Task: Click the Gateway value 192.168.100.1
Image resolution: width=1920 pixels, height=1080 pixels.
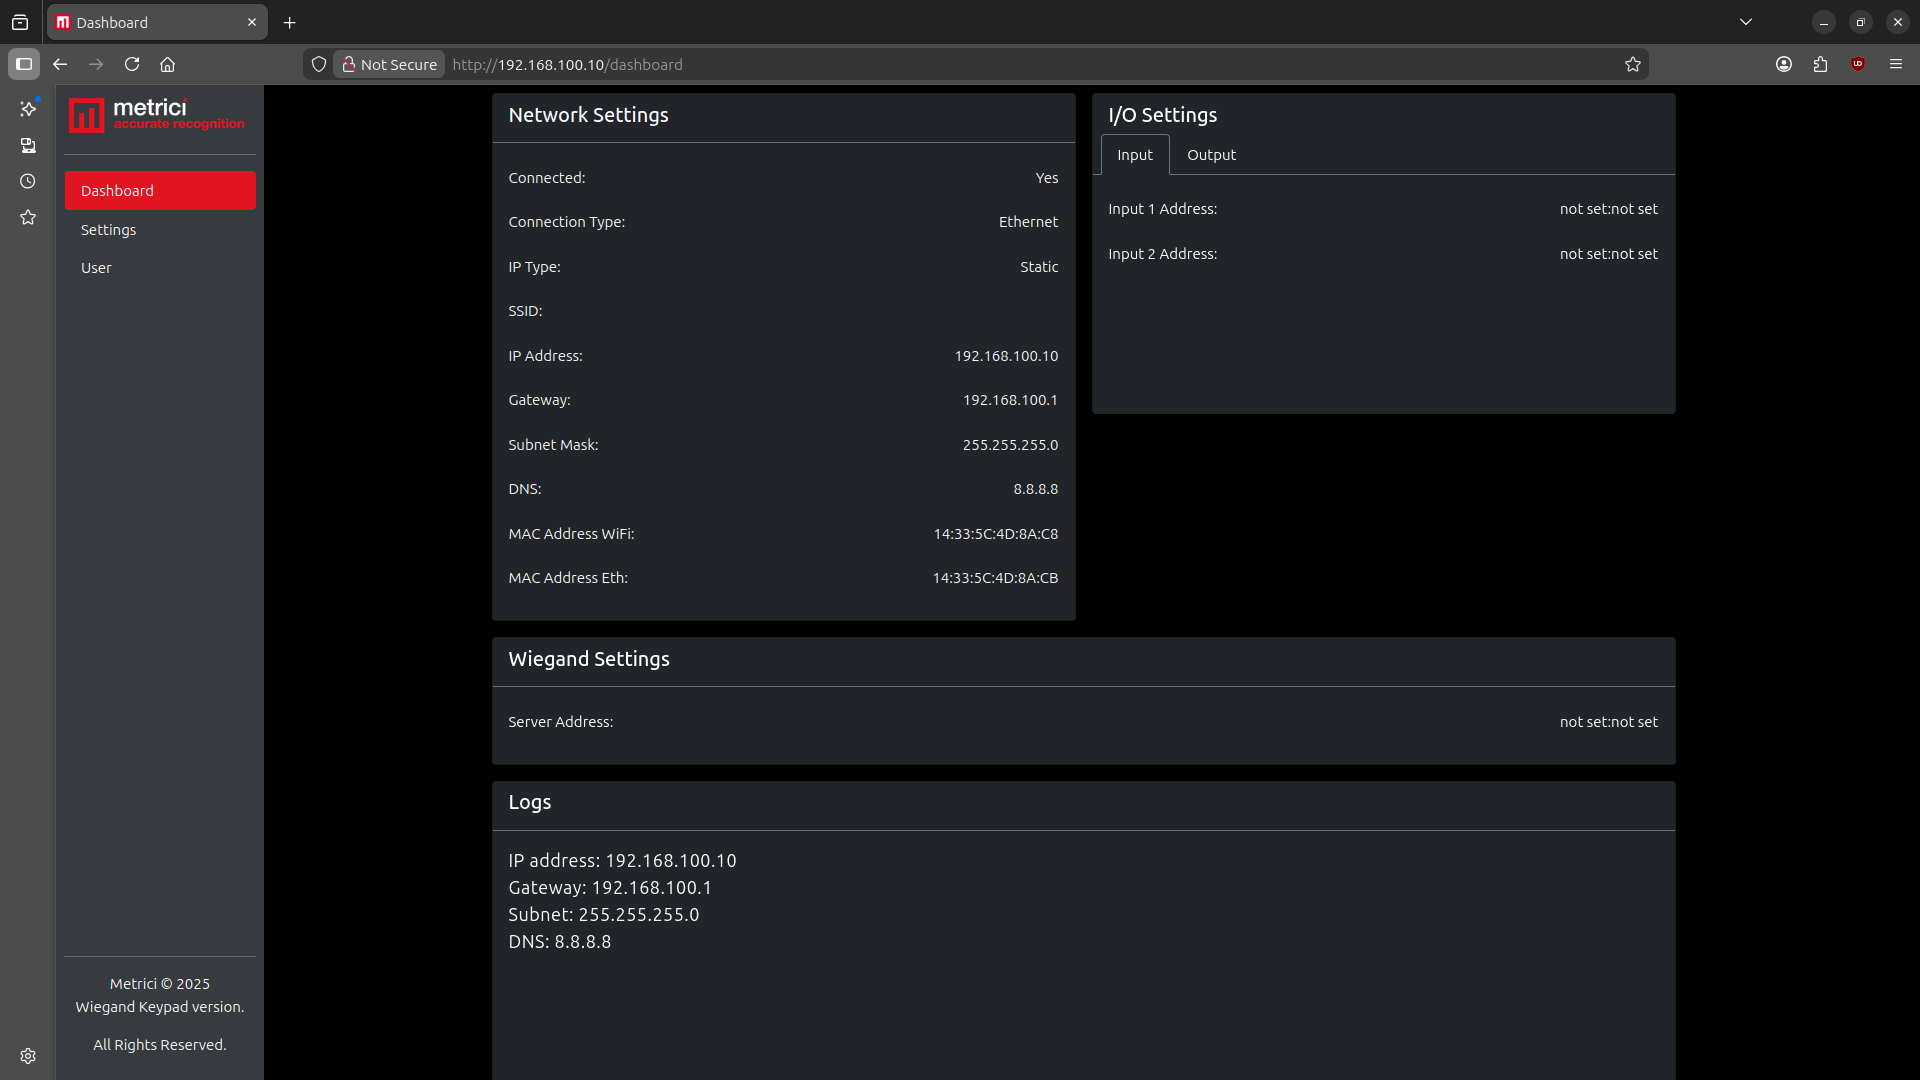Action: (x=1010, y=400)
